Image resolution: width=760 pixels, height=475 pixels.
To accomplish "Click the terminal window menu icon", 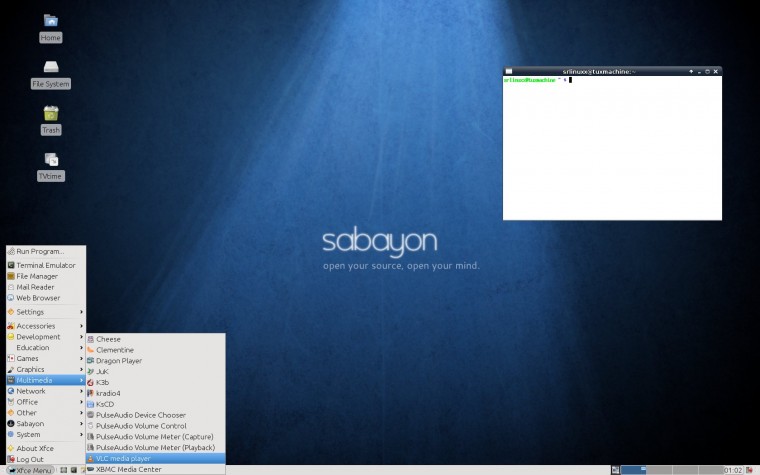I will pyautogui.click(x=509, y=71).
